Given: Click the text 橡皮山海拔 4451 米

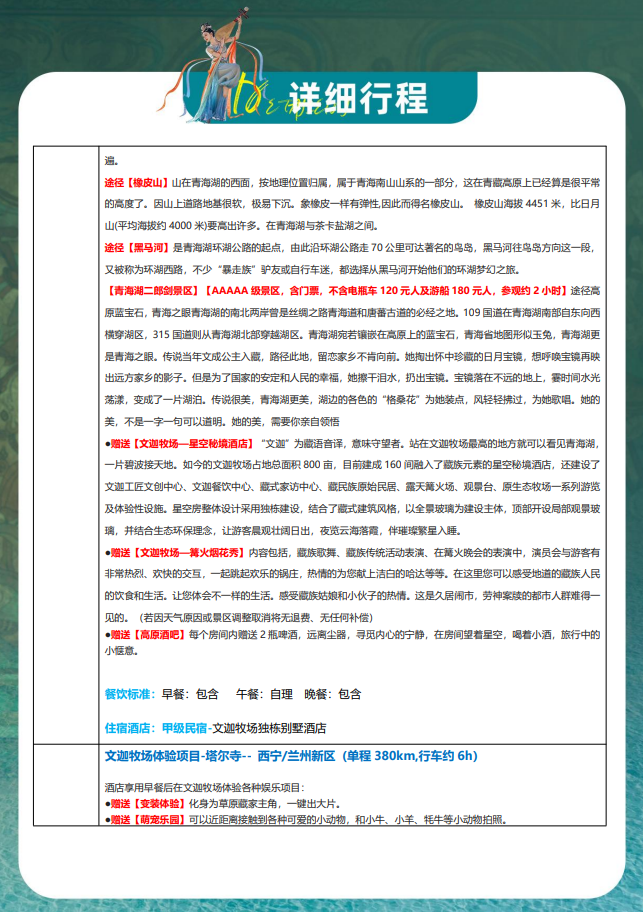Looking at the screenshot, I should pos(517,204).
